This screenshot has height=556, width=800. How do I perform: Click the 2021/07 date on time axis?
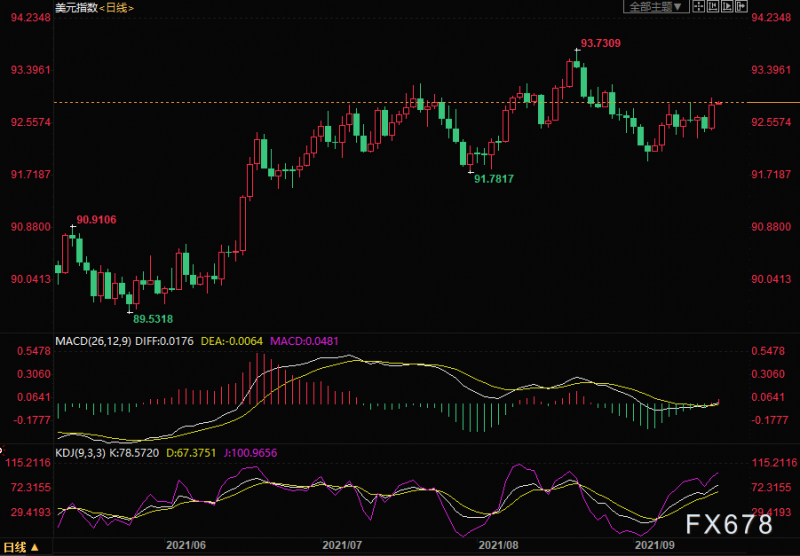coord(342,545)
